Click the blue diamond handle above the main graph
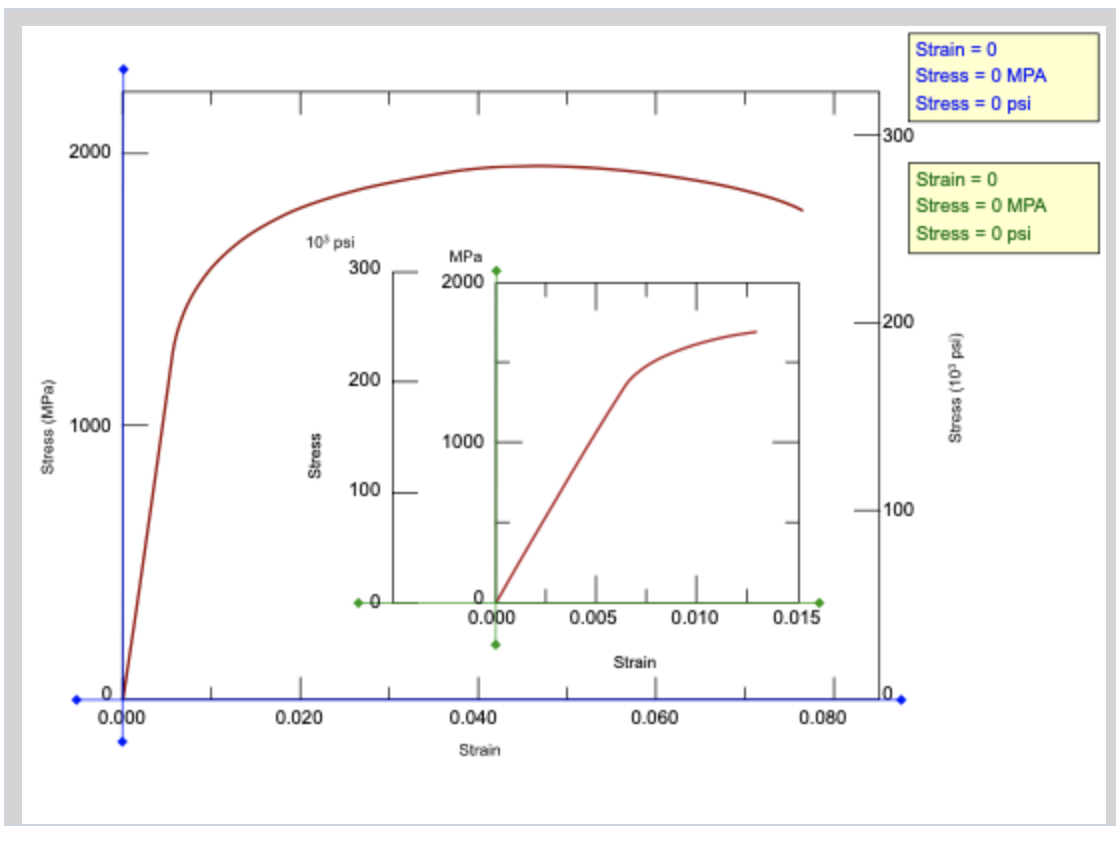Screen dimensions: 1116x842 123,69
